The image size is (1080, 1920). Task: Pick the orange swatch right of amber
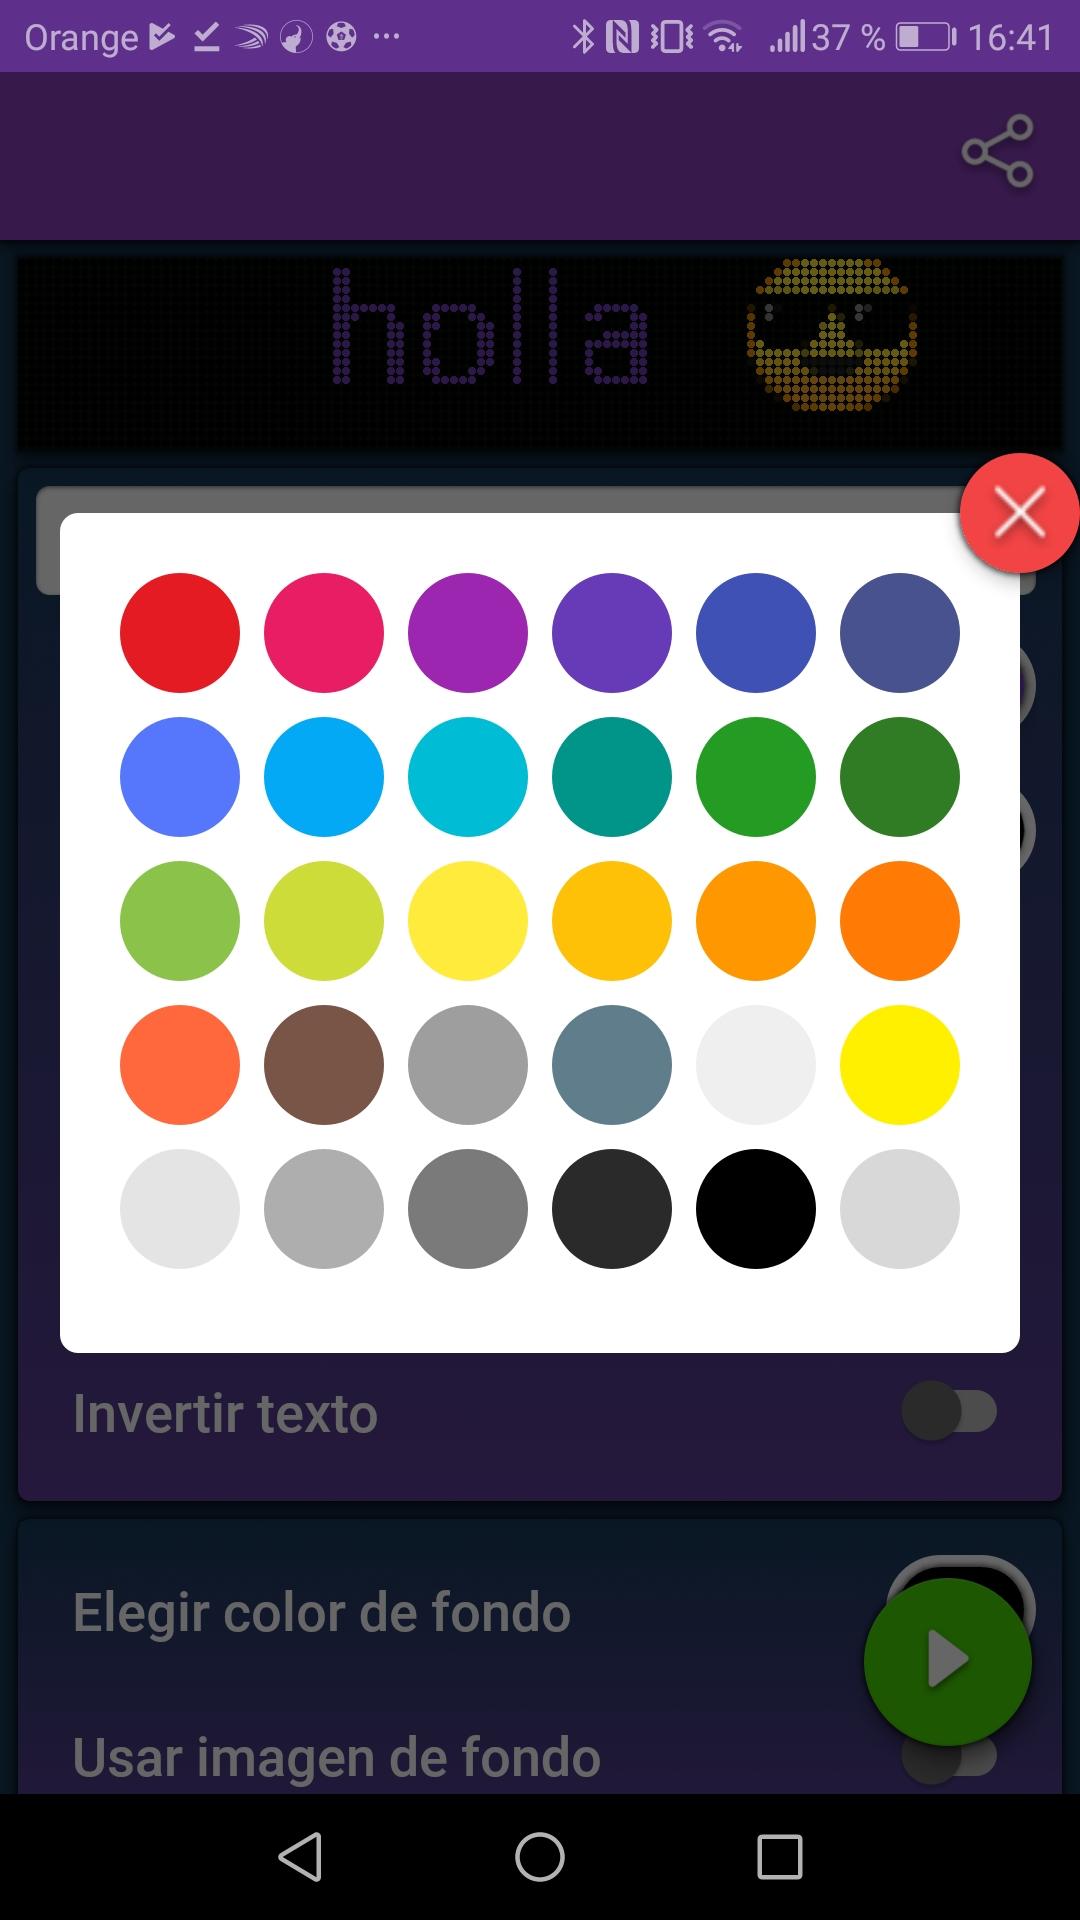(756, 921)
